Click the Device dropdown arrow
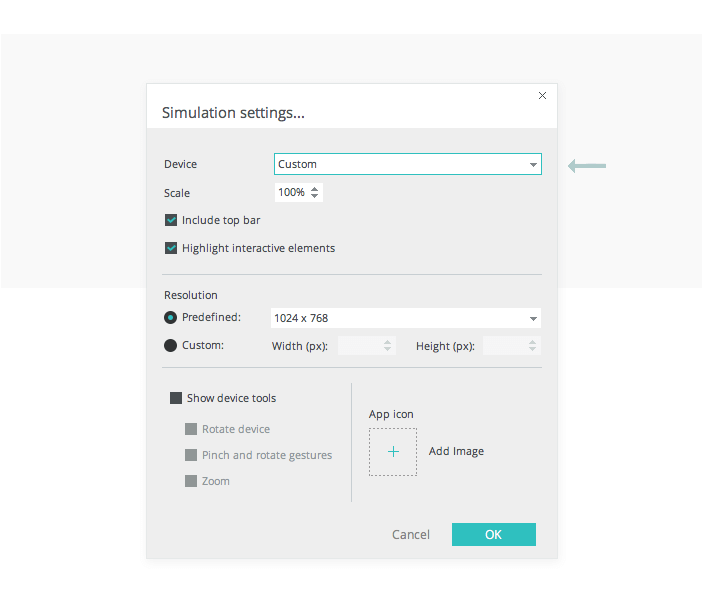This screenshot has height=593, width=702. (x=533, y=165)
